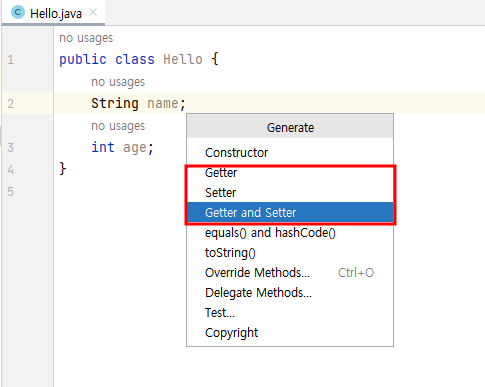485x387 pixels.
Task: Choose Setter in Generate menu
Action: click(290, 193)
